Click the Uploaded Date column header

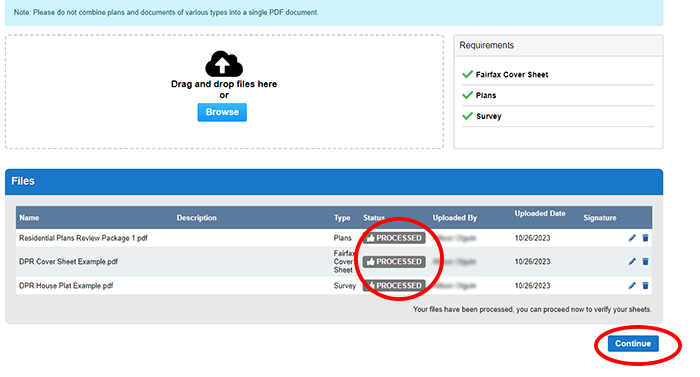(540, 214)
